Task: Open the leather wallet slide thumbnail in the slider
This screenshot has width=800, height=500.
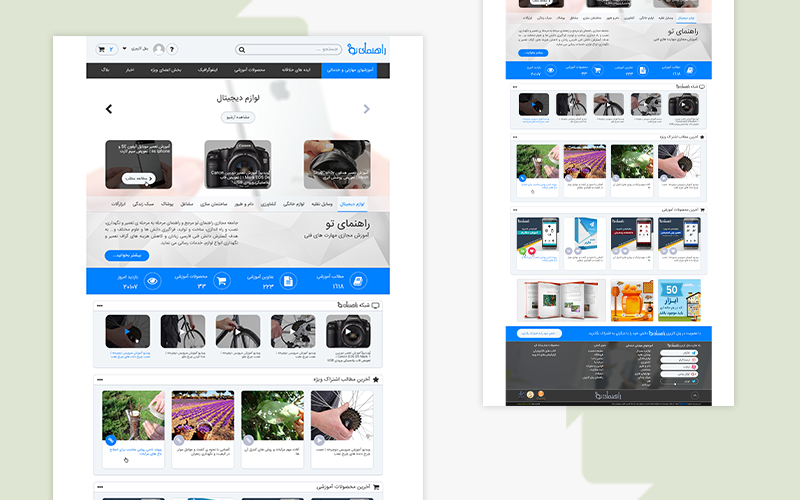Action: [337, 164]
